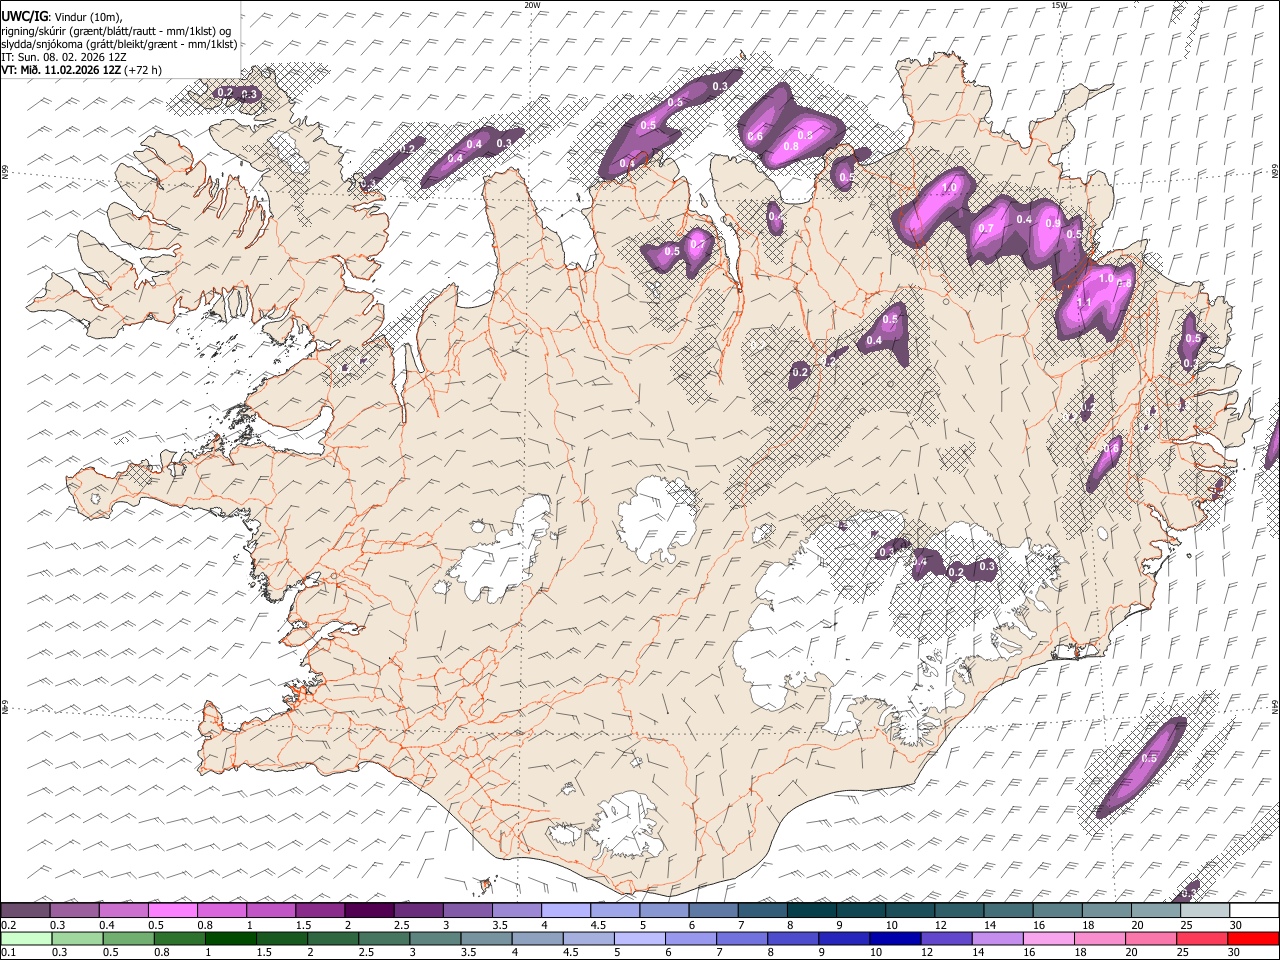The image size is (1280, 960).
Task: Click the offshore southeast precipitation band labeled 0.5
Action: [x=1142, y=768]
